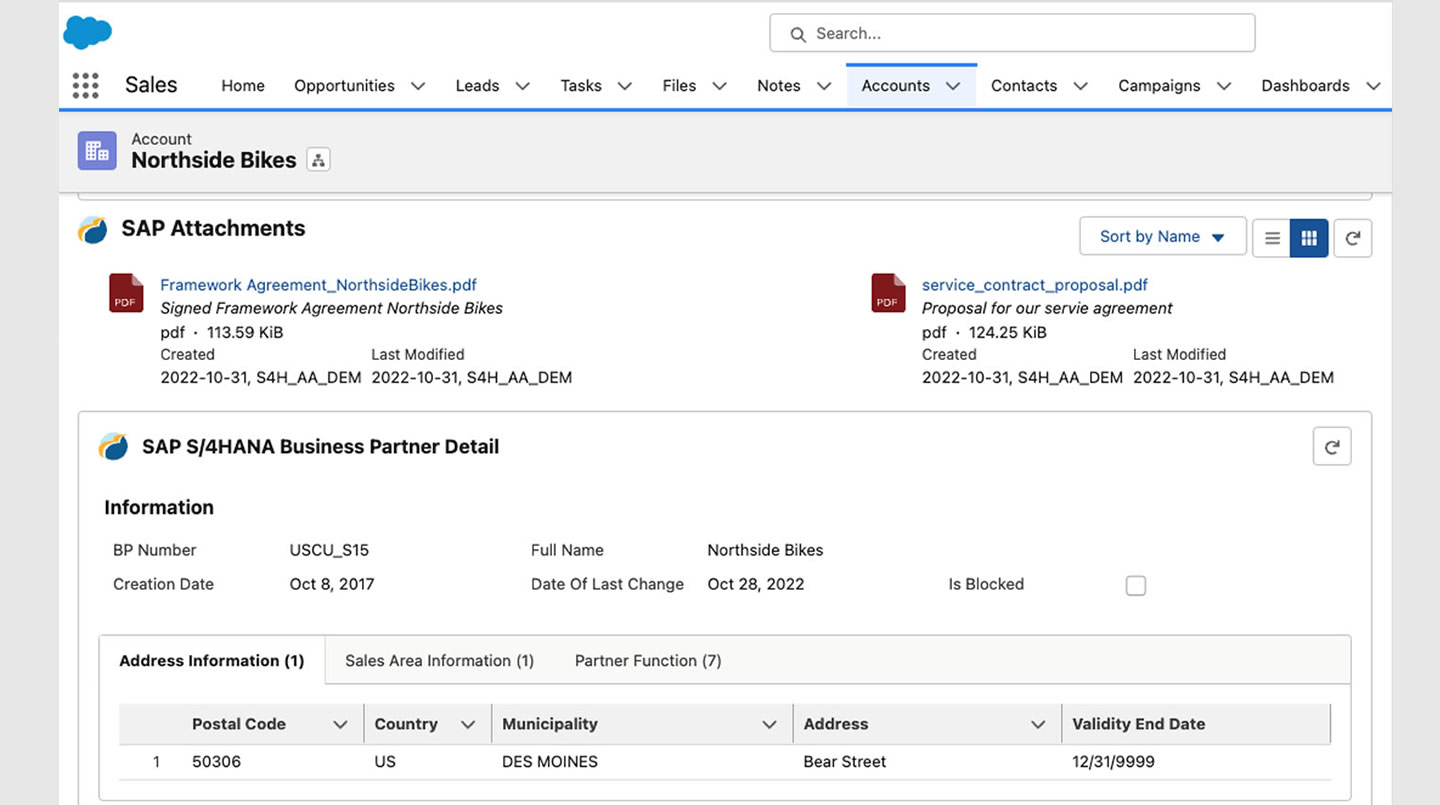
Task: Go to the Home tab
Action: click(243, 86)
